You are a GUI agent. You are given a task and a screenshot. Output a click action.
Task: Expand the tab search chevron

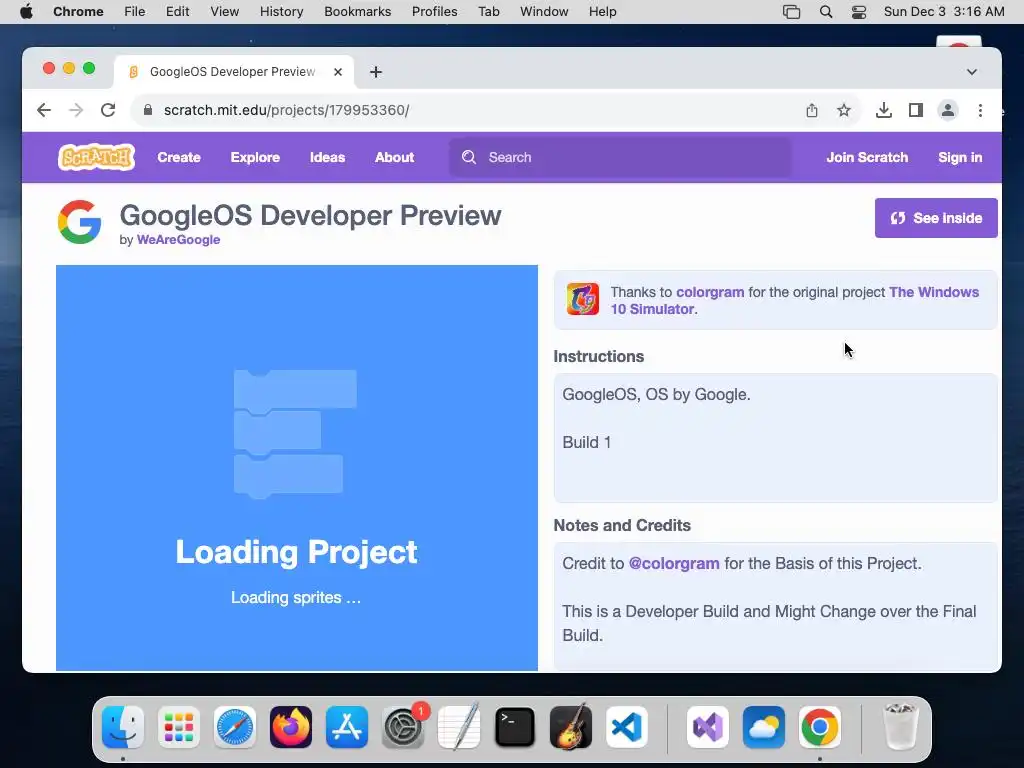972,72
